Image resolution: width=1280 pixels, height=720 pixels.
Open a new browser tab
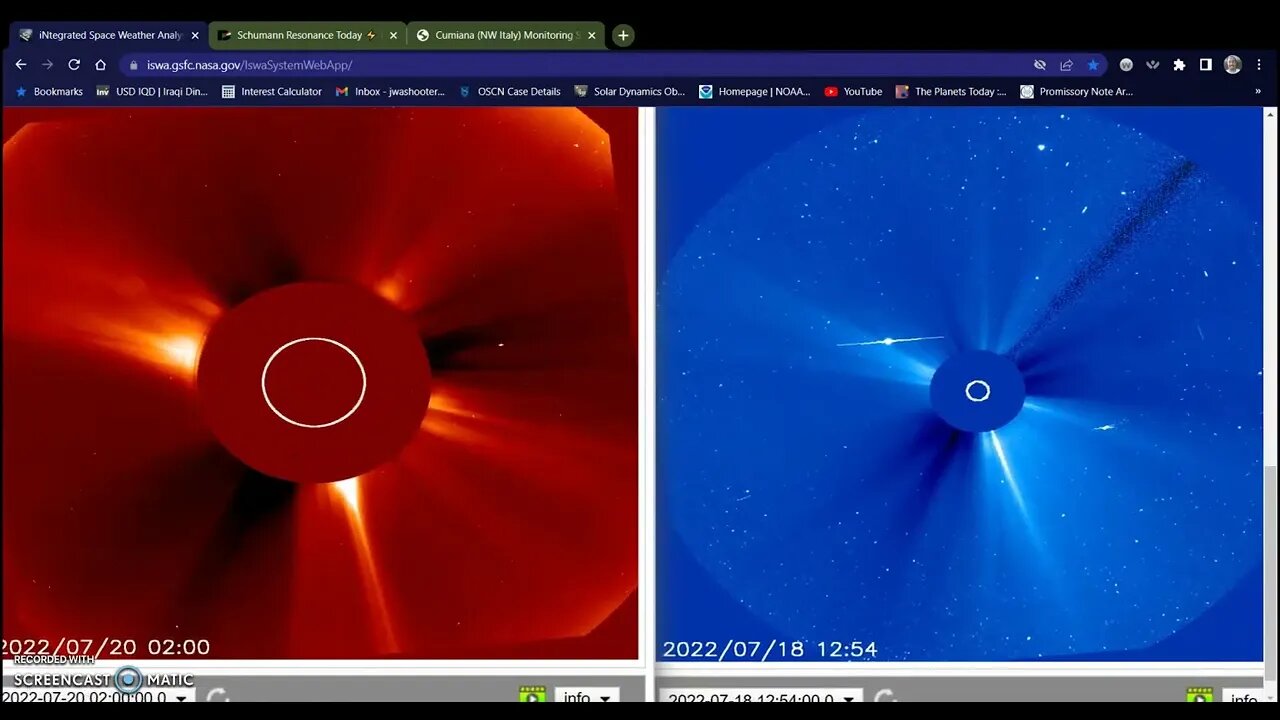click(x=623, y=35)
